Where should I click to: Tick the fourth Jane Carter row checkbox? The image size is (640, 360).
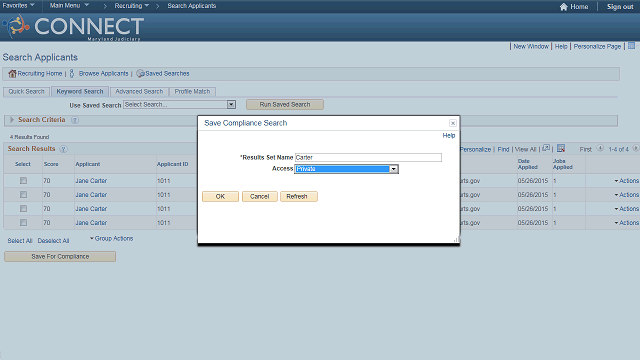coord(23,222)
